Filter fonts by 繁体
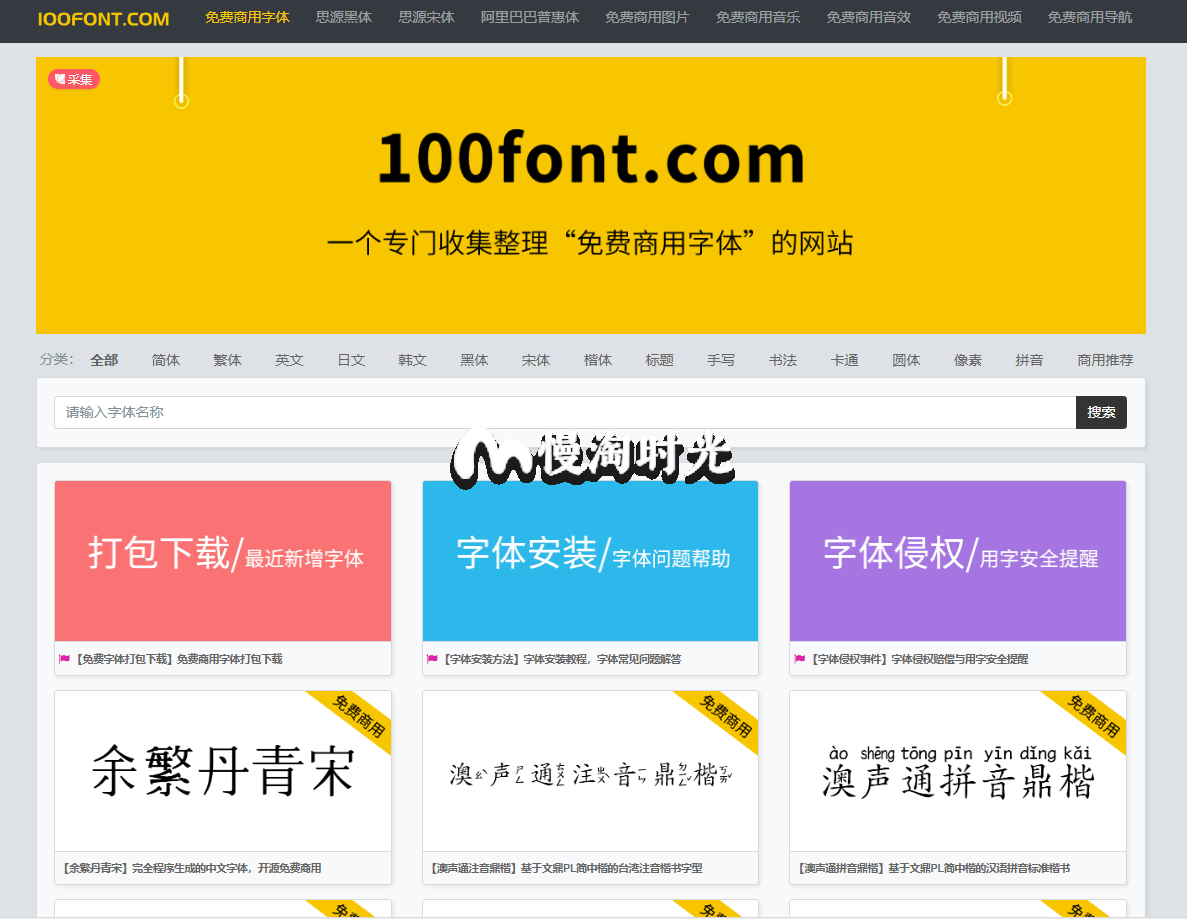Viewport: 1187px width, 919px height. [x=227, y=360]
